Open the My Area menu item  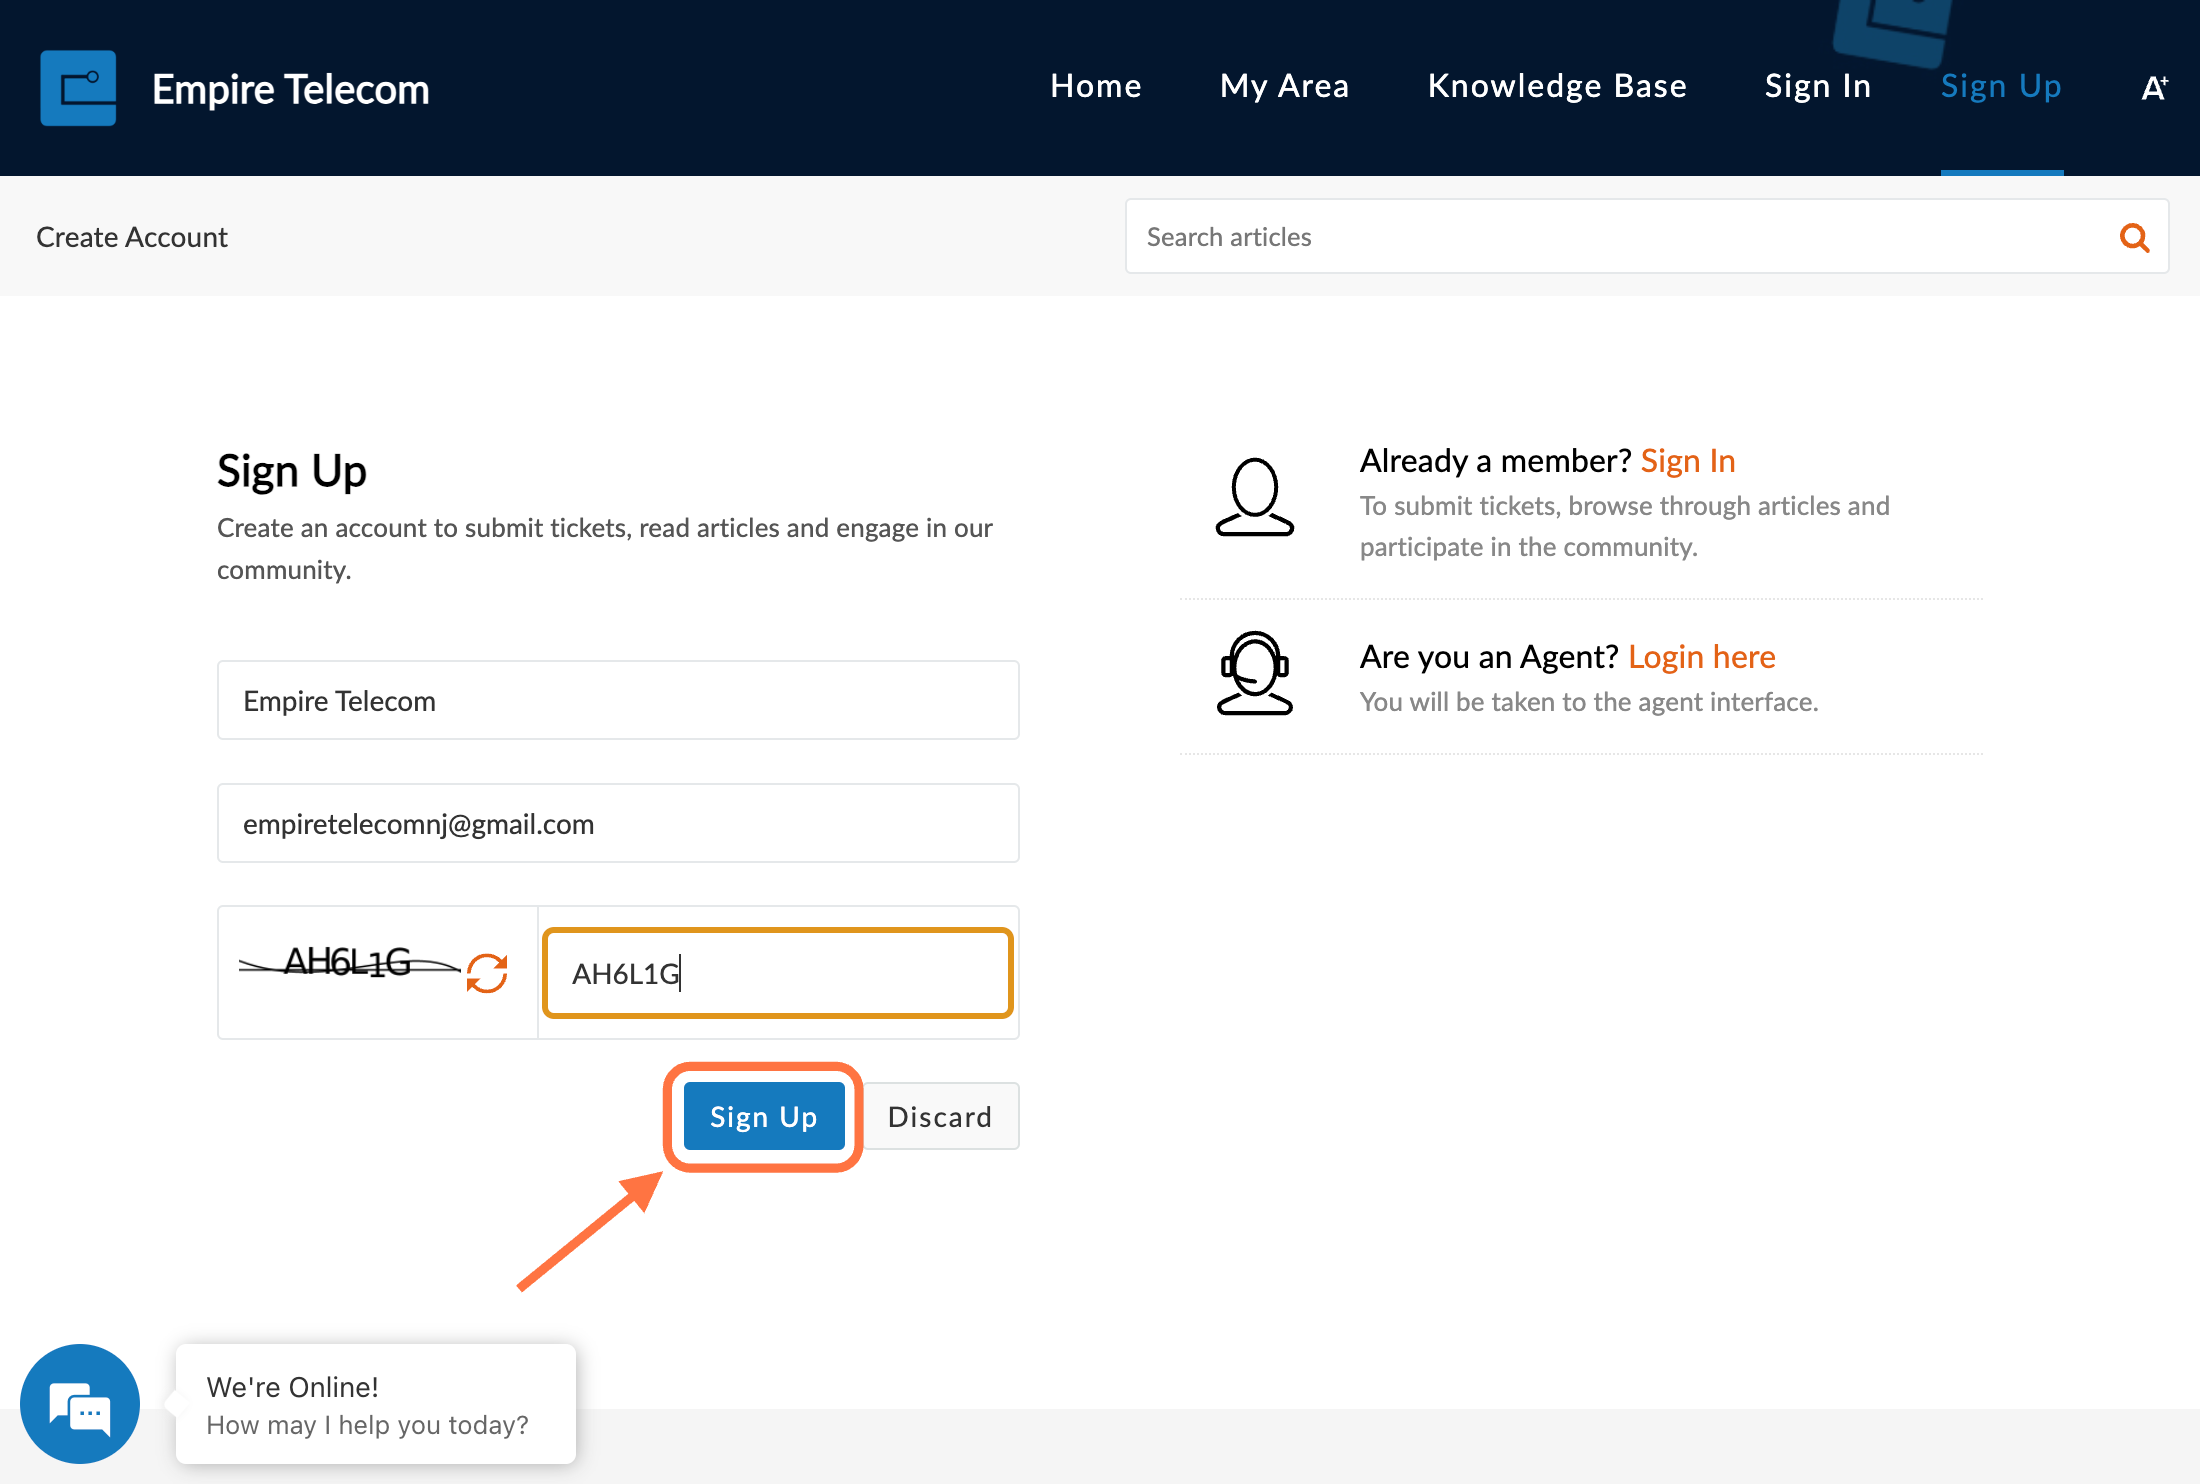click(x=1284, y=86)
